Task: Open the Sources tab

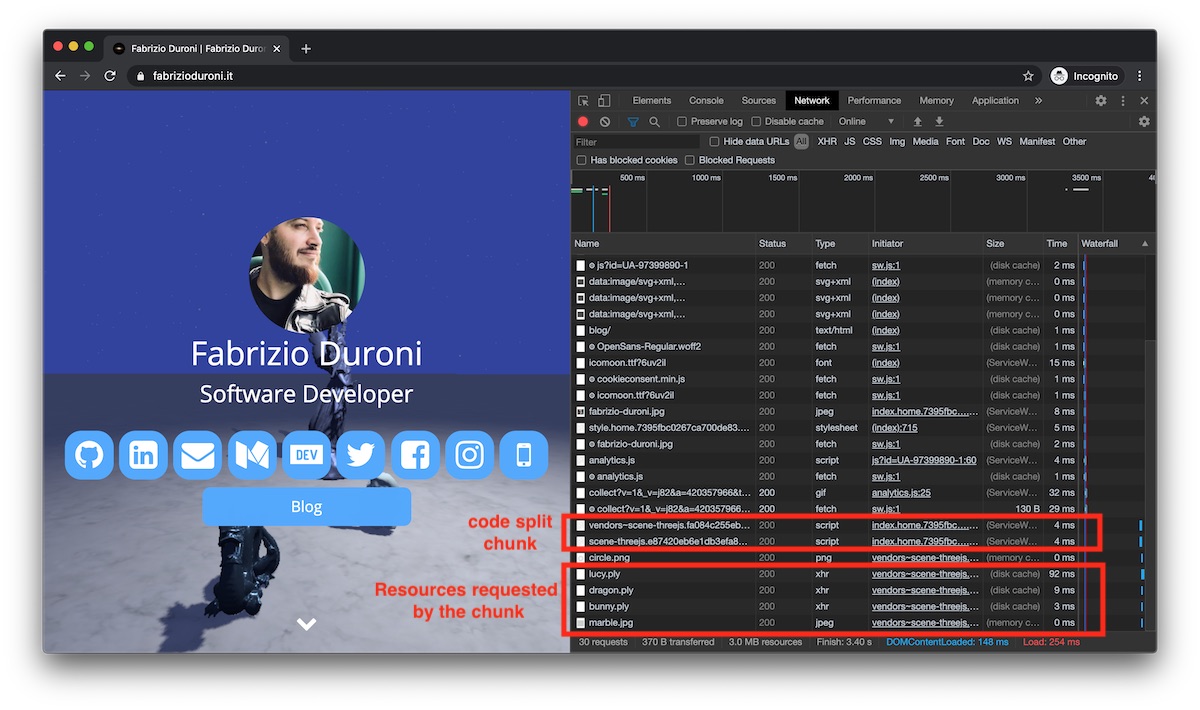Action: (x=759, y=101)
